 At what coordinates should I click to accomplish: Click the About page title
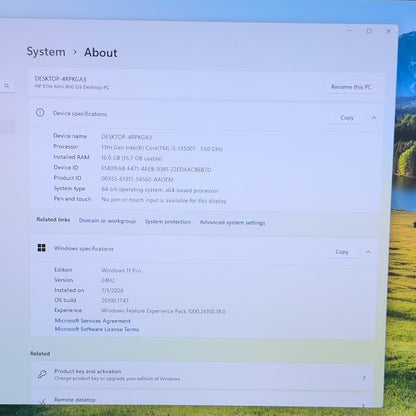click(x=101, y=53)
